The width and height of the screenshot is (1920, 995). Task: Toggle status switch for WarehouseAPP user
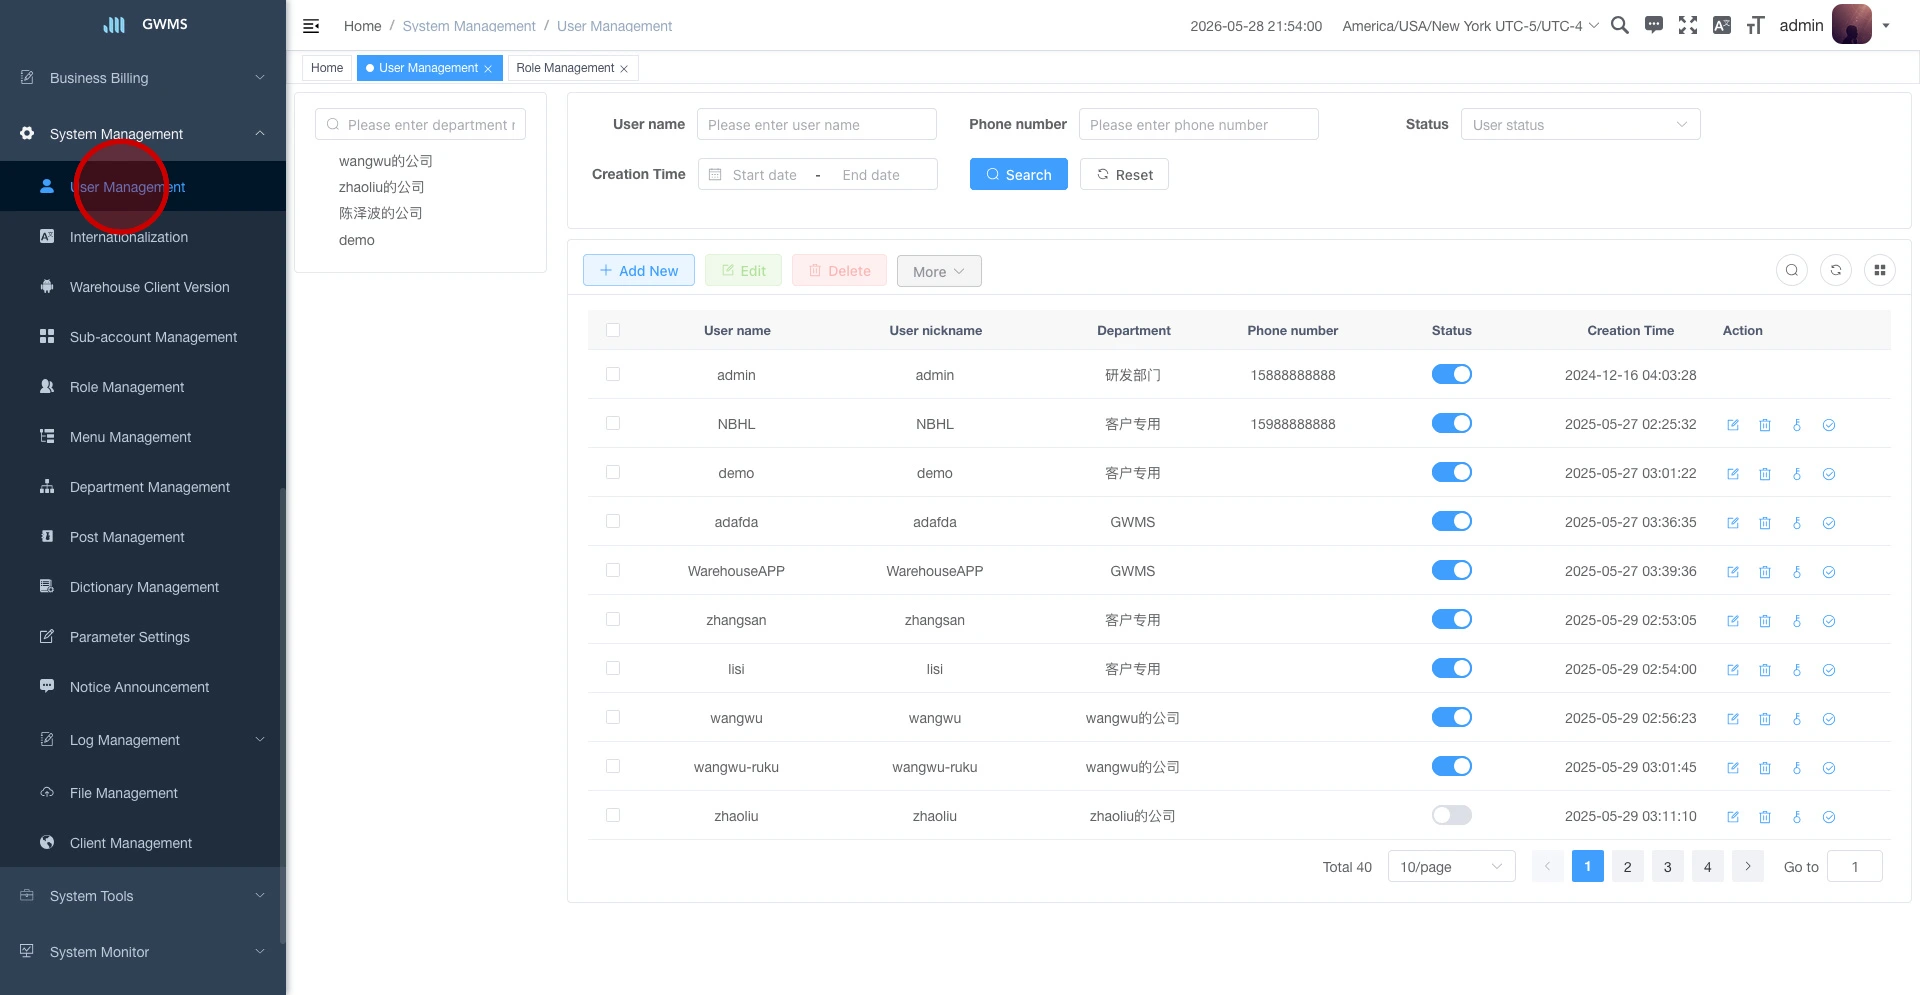tap(1452, 570)
